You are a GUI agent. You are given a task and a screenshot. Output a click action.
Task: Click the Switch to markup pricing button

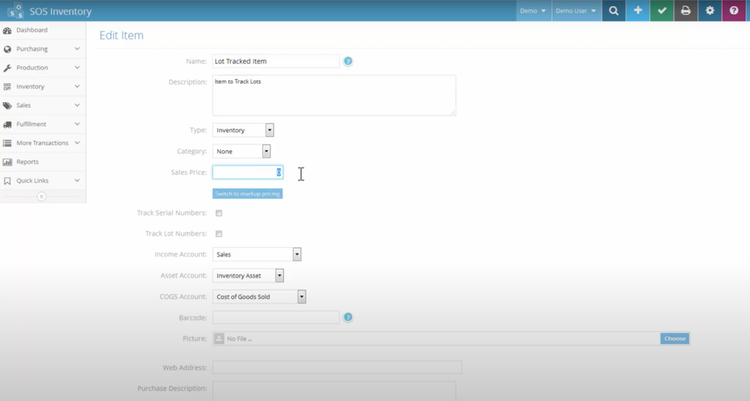(247, 193)
